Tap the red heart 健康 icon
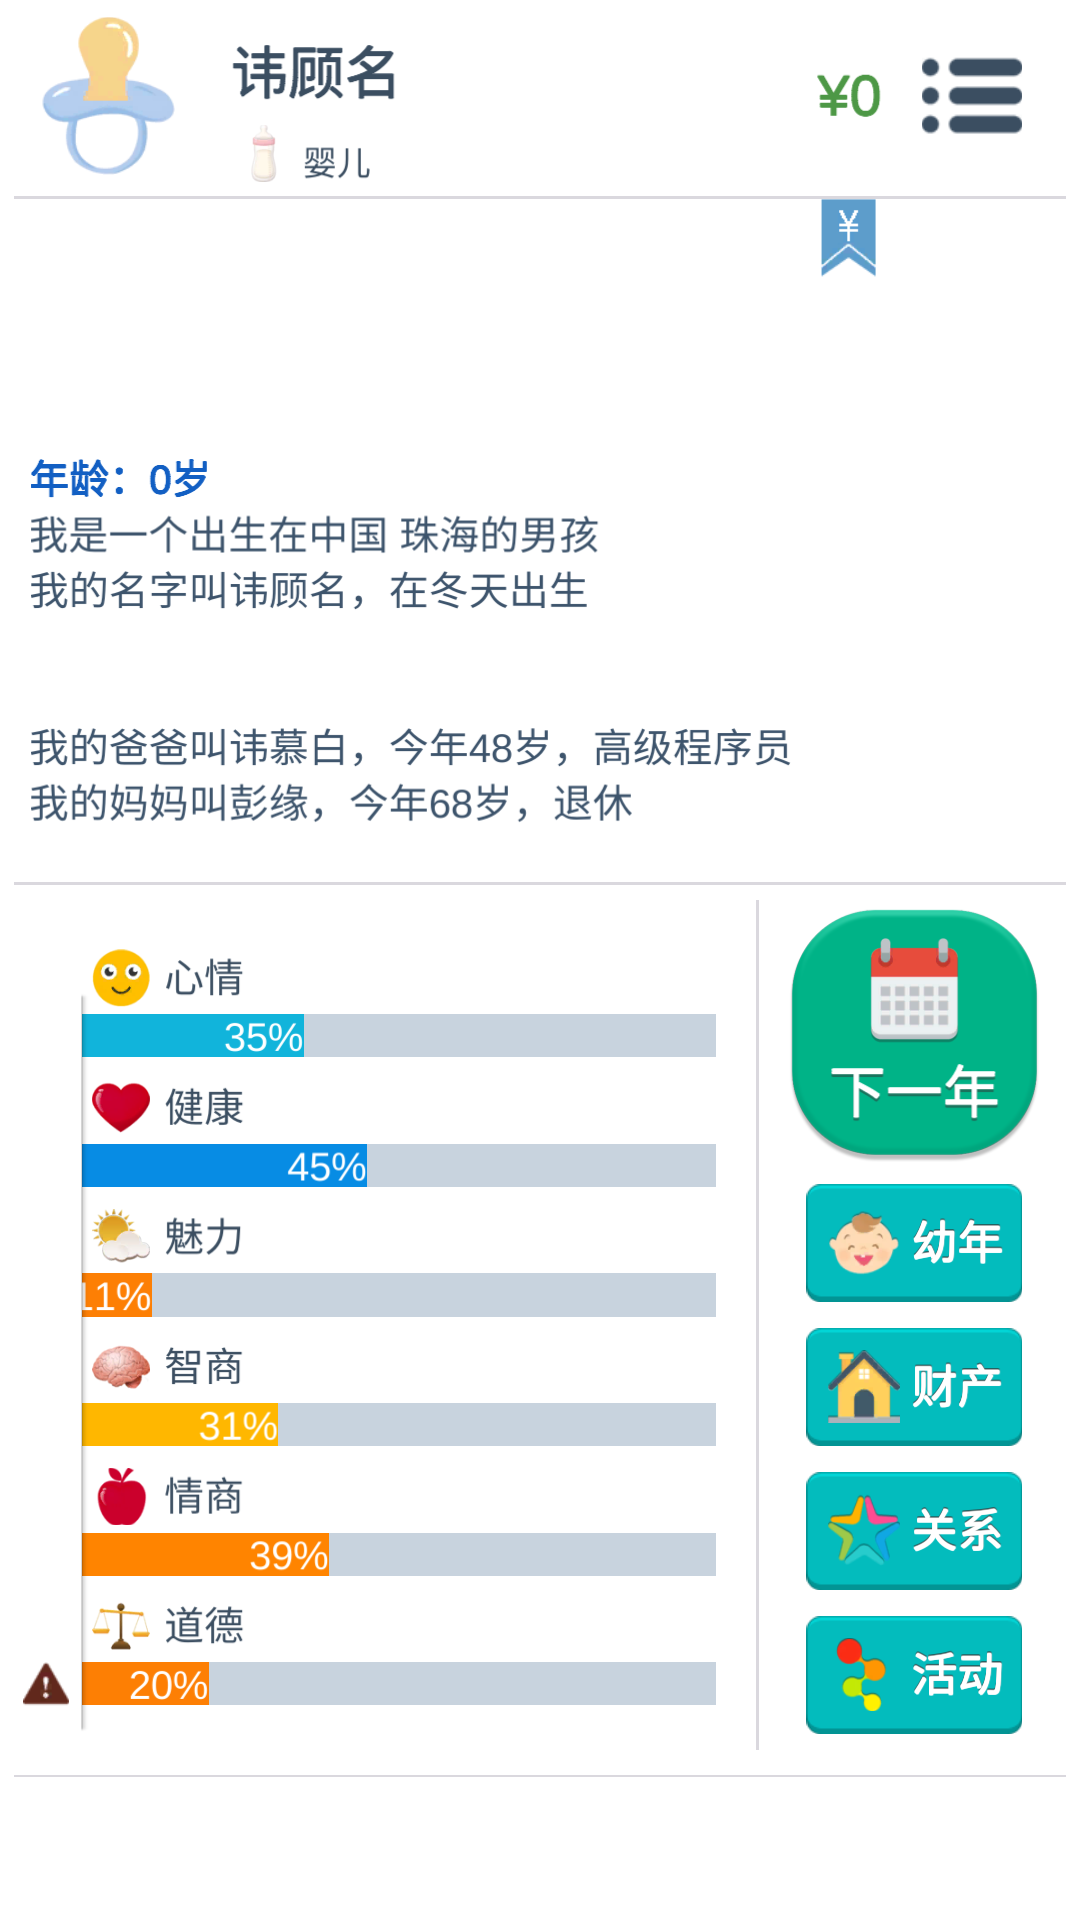1080x1920 pixels. click(x=121, y=1107)
